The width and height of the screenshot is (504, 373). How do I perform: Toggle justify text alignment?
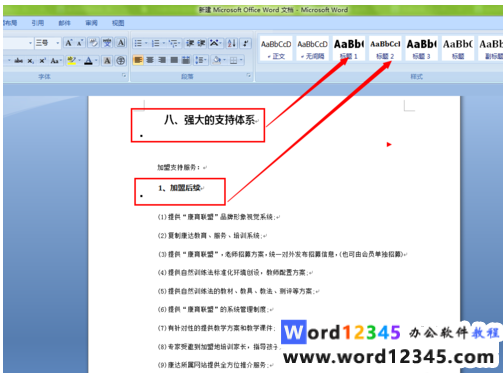tap(174, 60)
